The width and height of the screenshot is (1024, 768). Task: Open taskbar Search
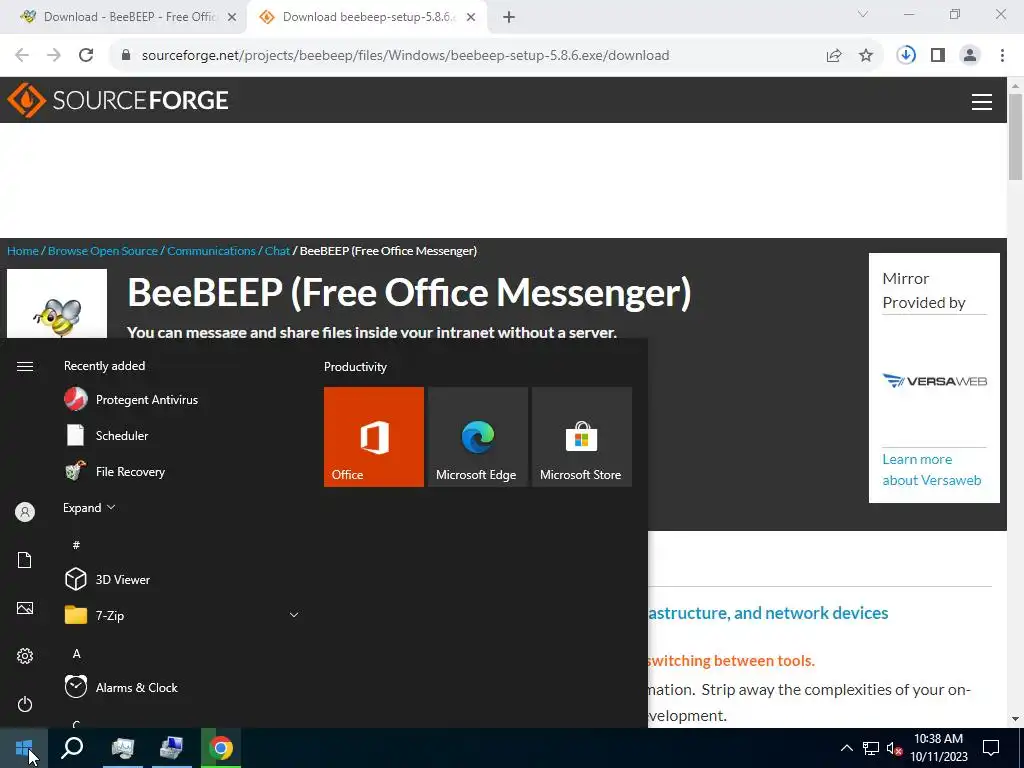[72, 748]
